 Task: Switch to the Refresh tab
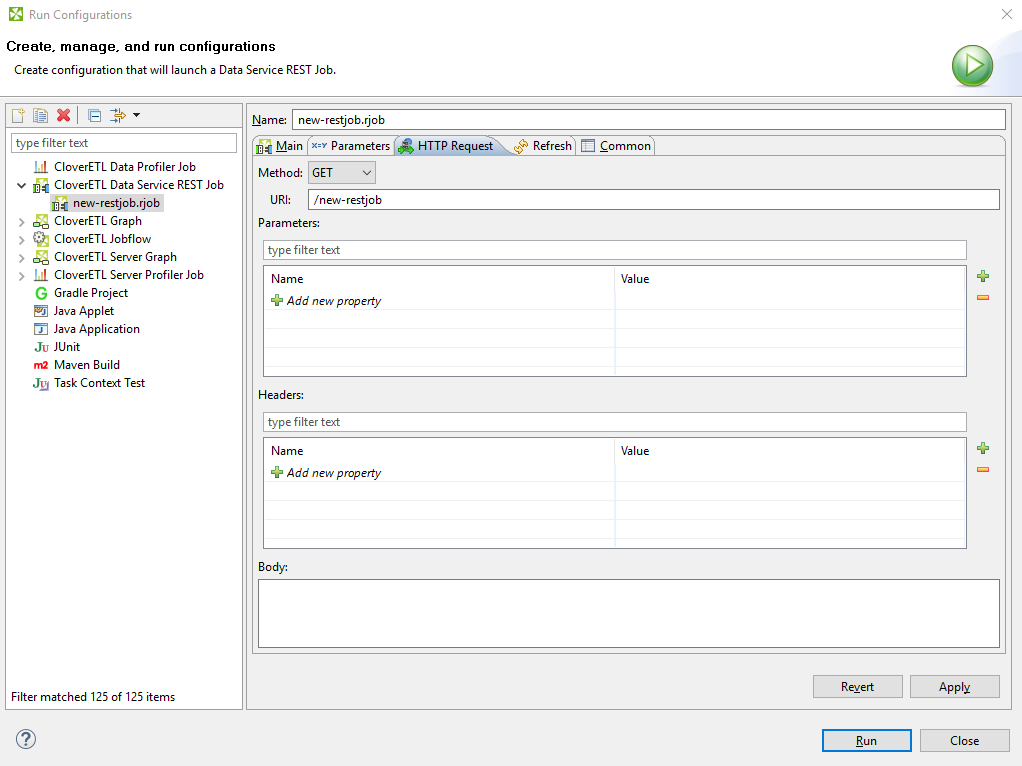(x=542, y=146)
